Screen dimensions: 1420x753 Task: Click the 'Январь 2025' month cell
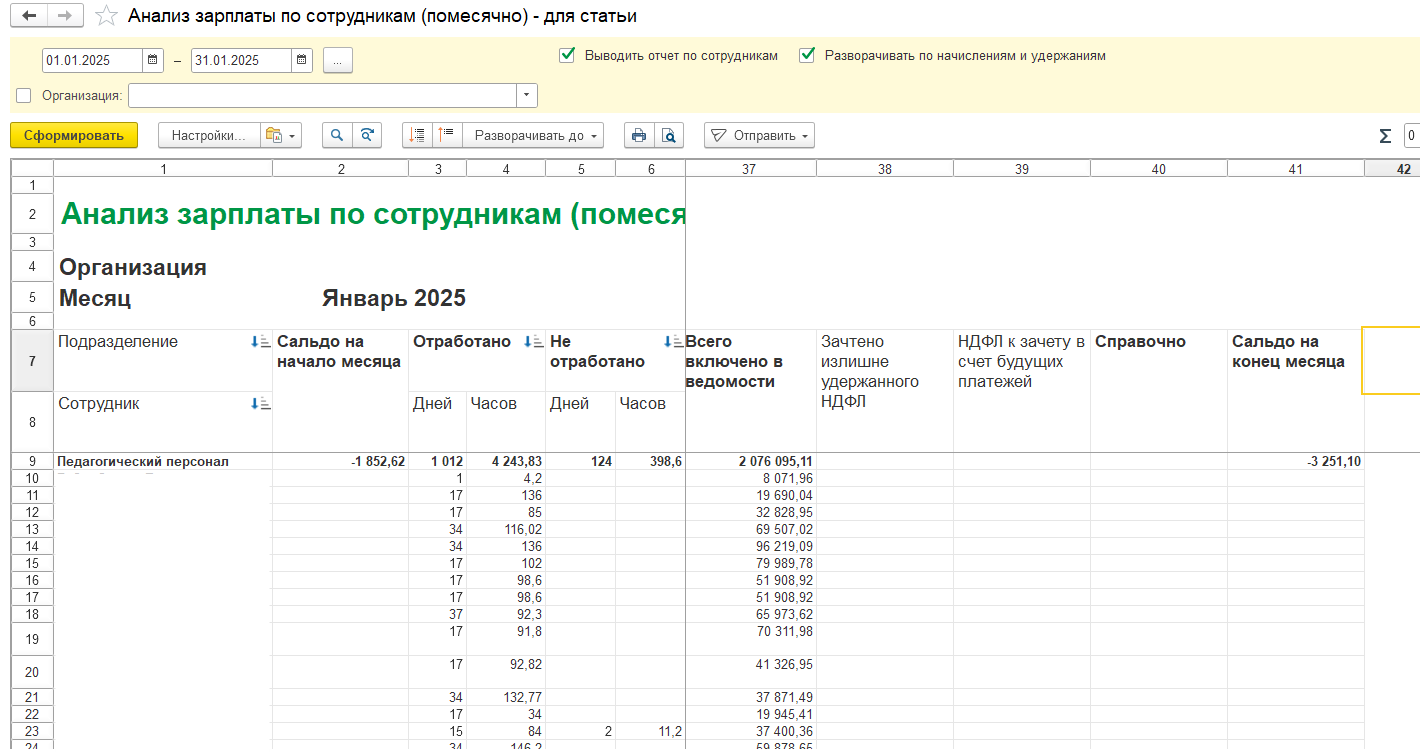394,298
